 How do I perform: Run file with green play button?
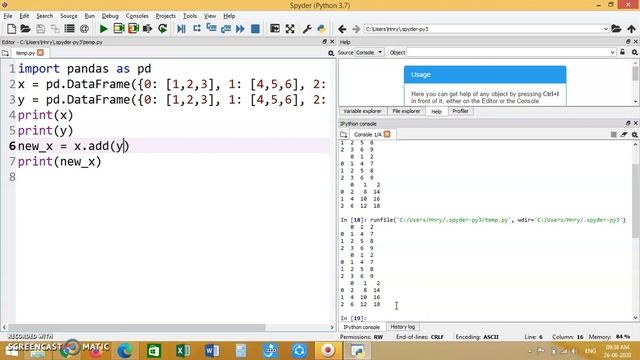103,29
